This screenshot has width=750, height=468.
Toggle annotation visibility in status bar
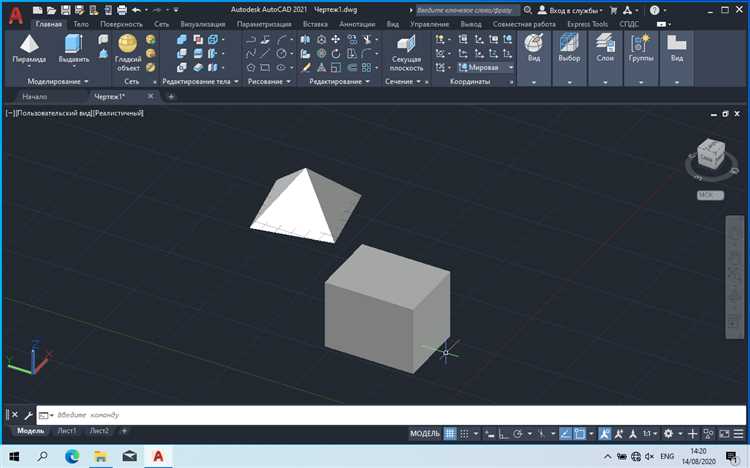(605, 434)
